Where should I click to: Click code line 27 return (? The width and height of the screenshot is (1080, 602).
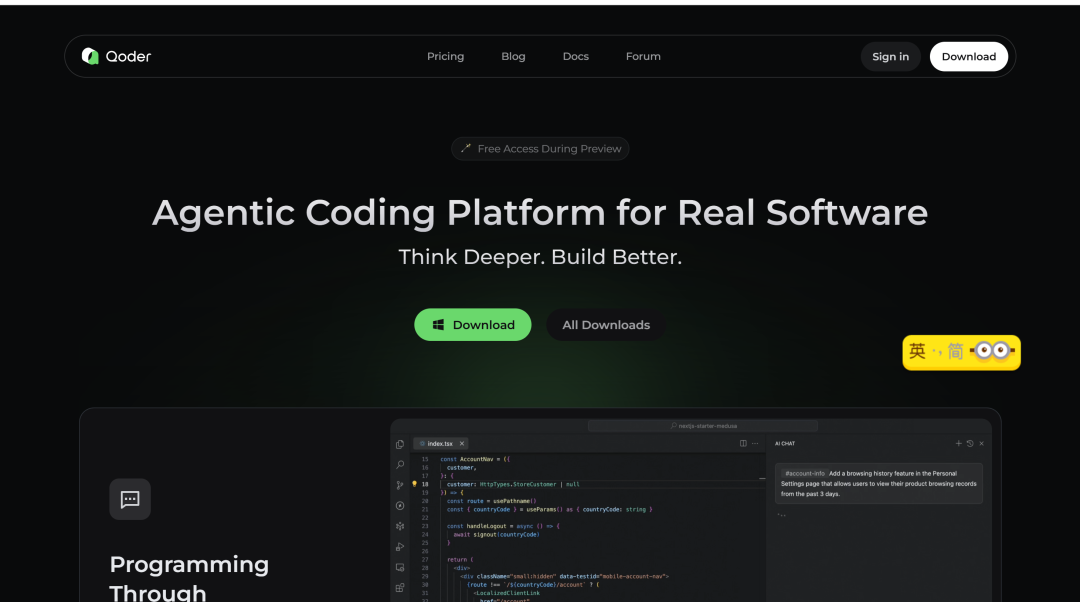click(460, 559)
